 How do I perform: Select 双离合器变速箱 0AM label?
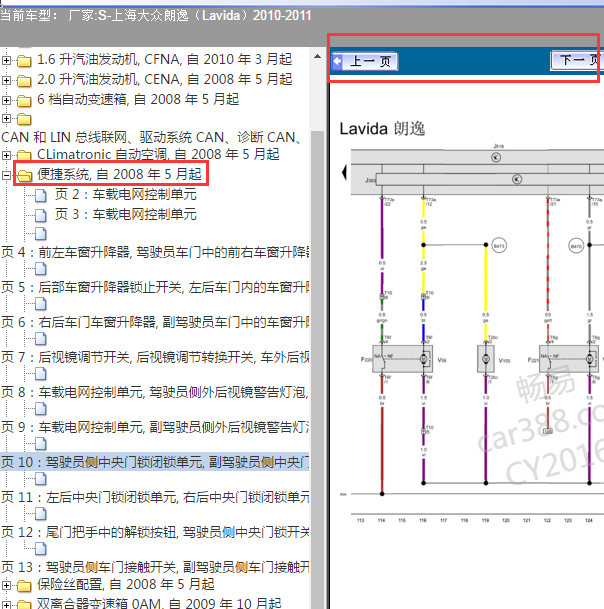[159, 603]
